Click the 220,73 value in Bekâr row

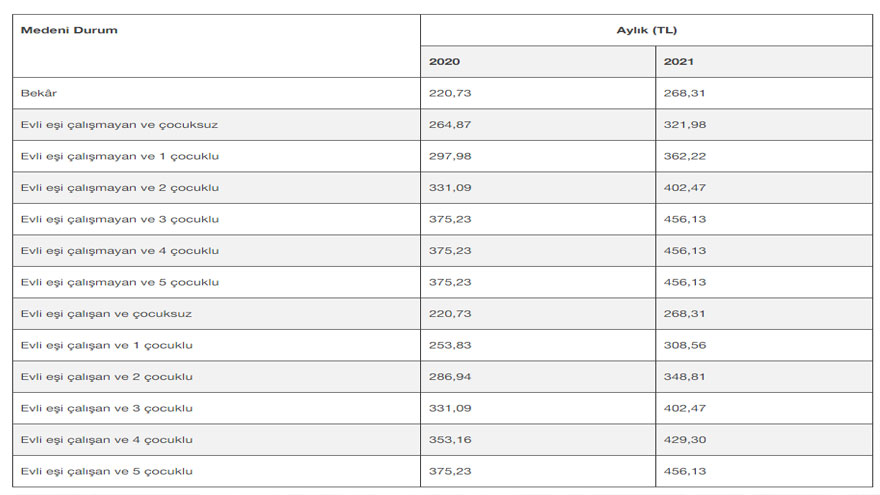(450, 93)
